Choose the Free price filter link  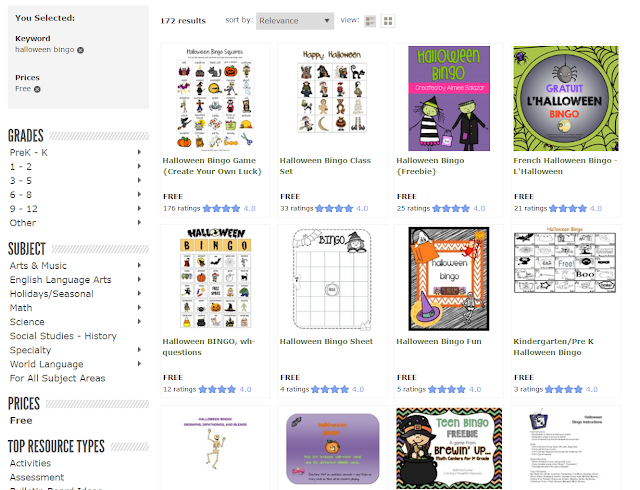pos(21,421)
